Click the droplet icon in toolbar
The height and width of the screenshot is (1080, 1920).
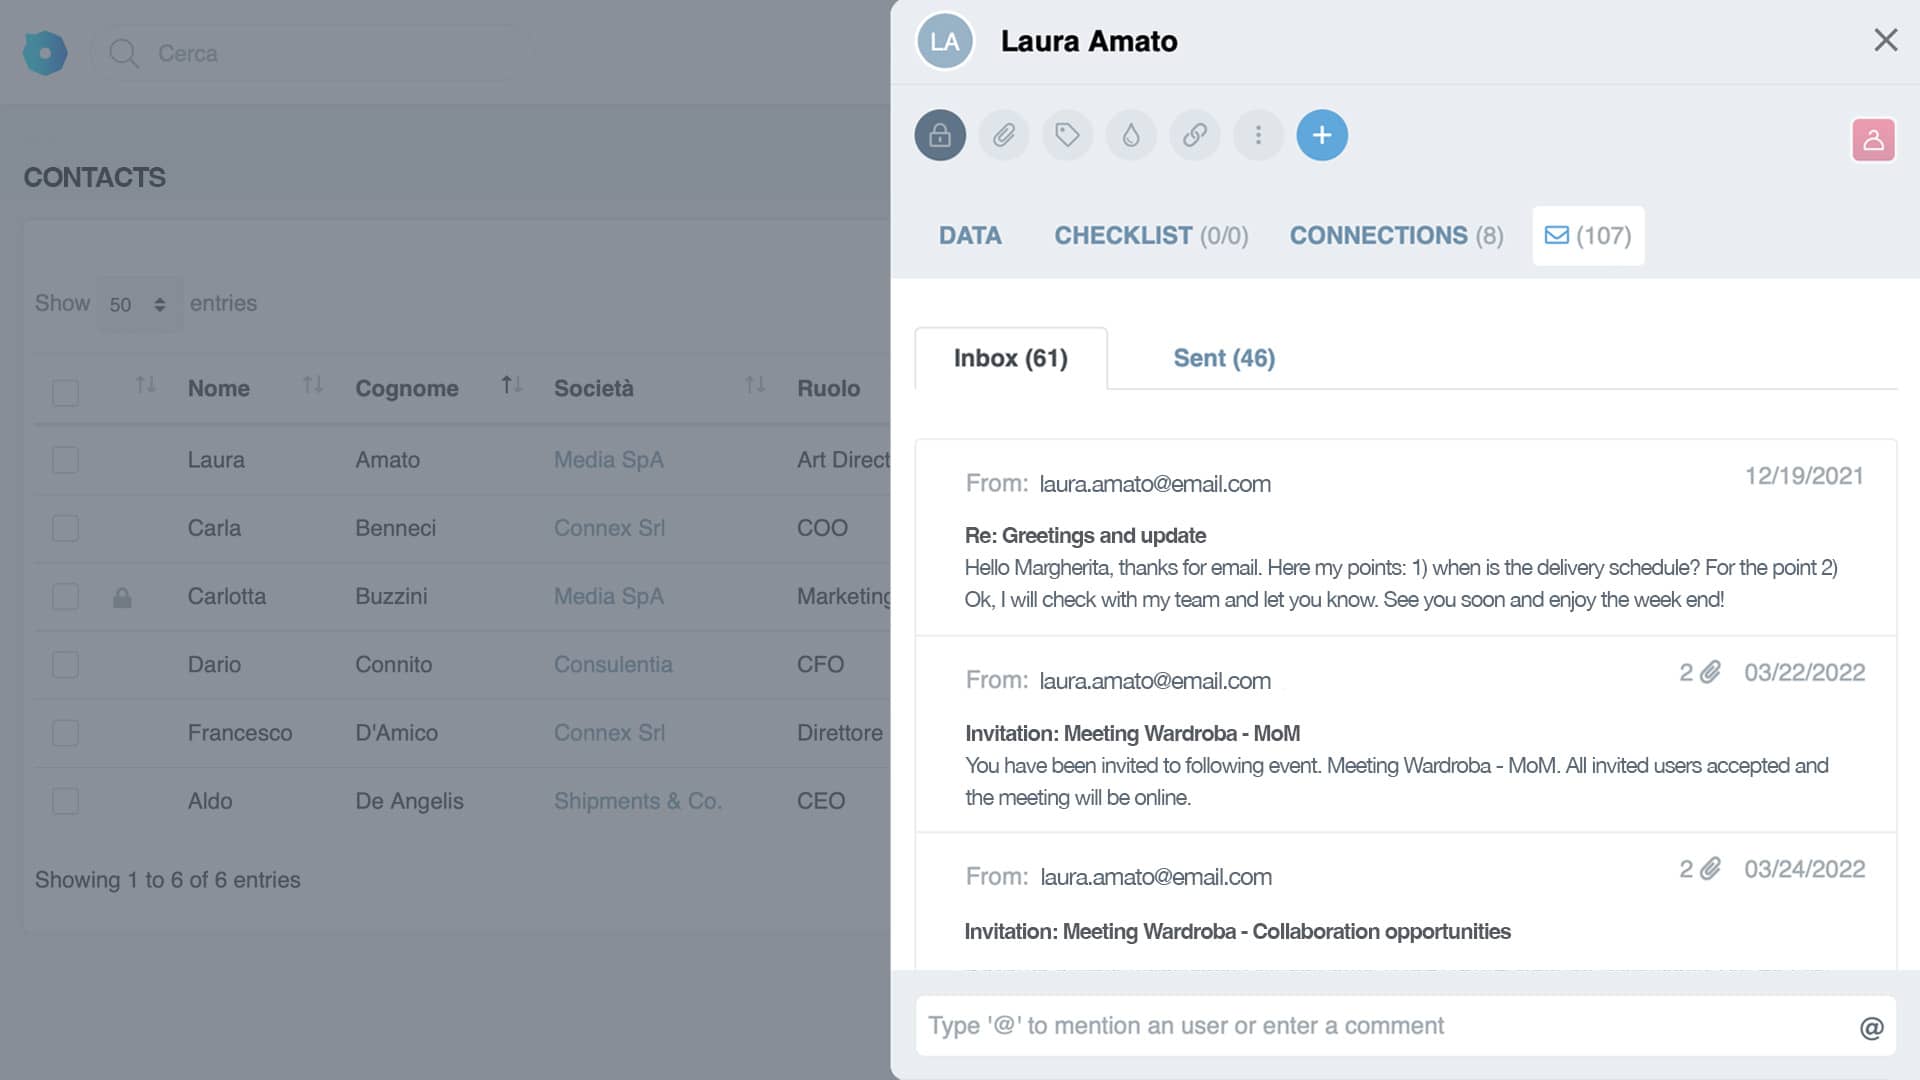coord(1131,135)
